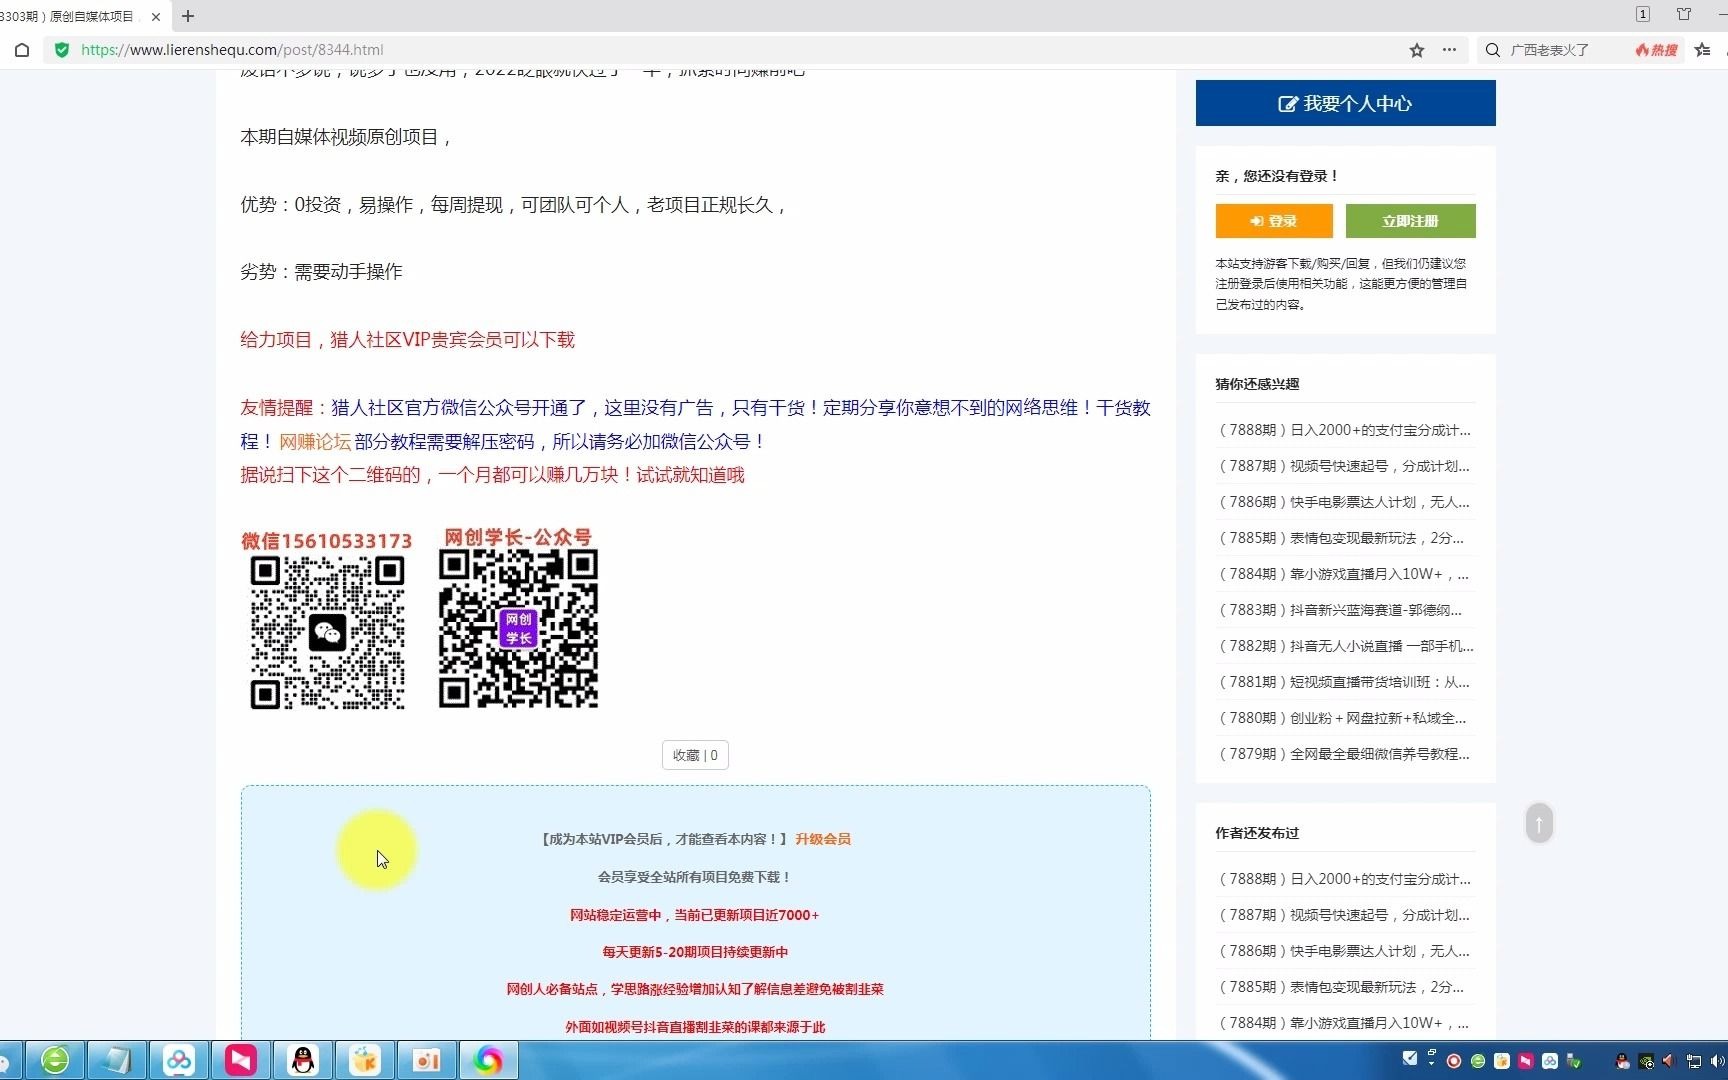The height and width of the screenshot is (1080, 1728).
Task: Open Baidu Netdisk taskbar icon
Action: click(179, 1060)
